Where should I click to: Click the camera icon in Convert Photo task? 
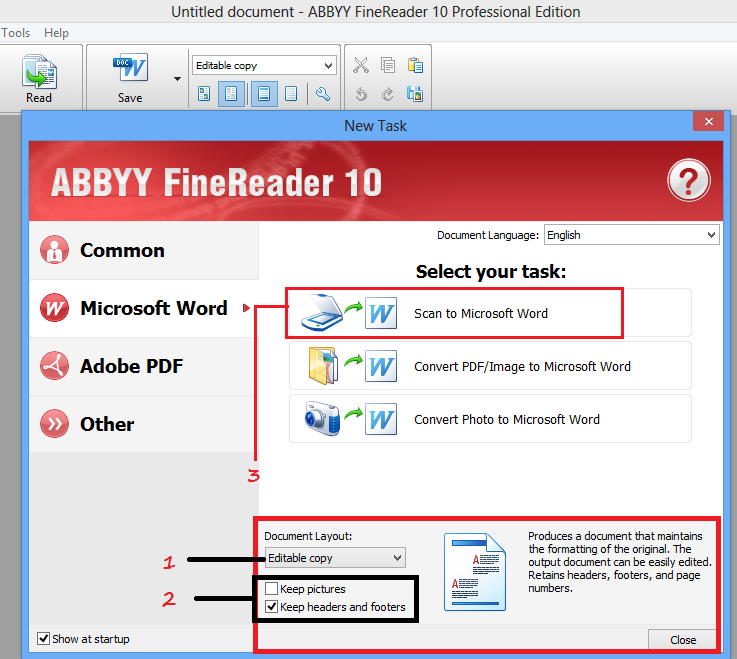pos(322,418)
